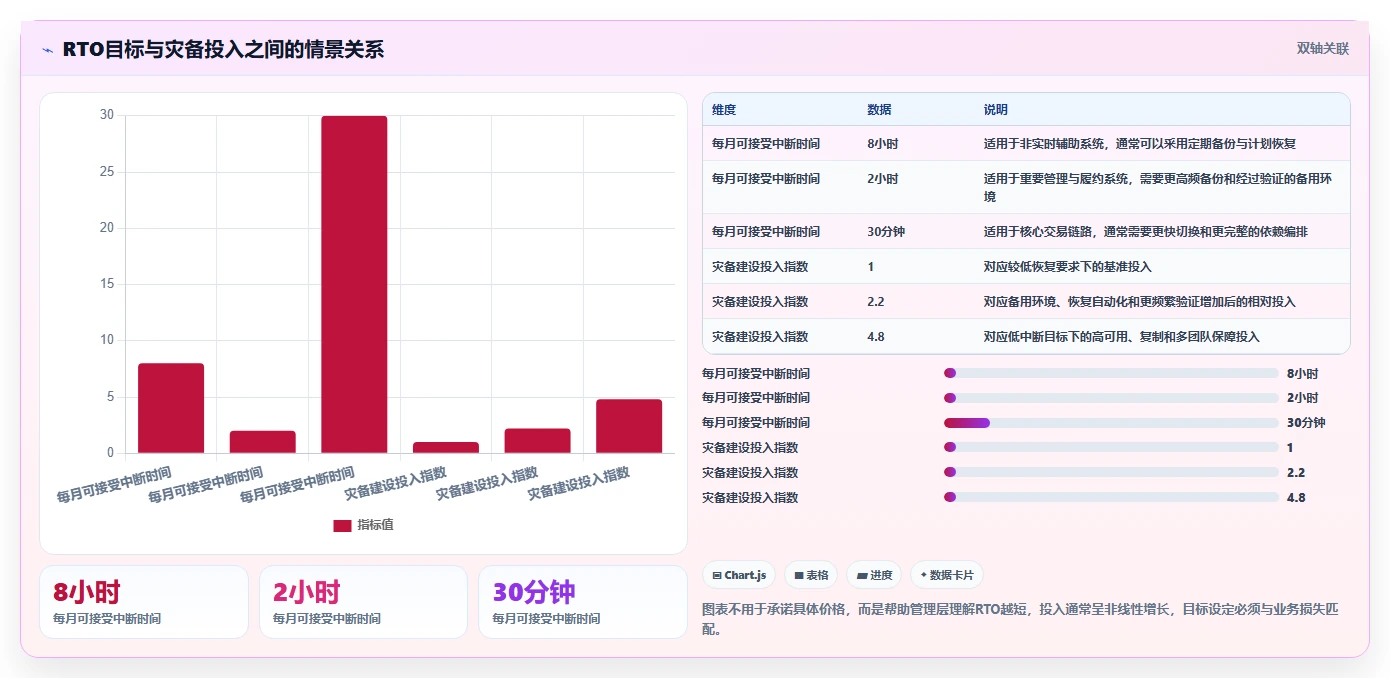The image size is (1390, 678).
Task: Click description 对应低中断目标下的高可用
Action: pyautogui.click(x=1122, y=337)
